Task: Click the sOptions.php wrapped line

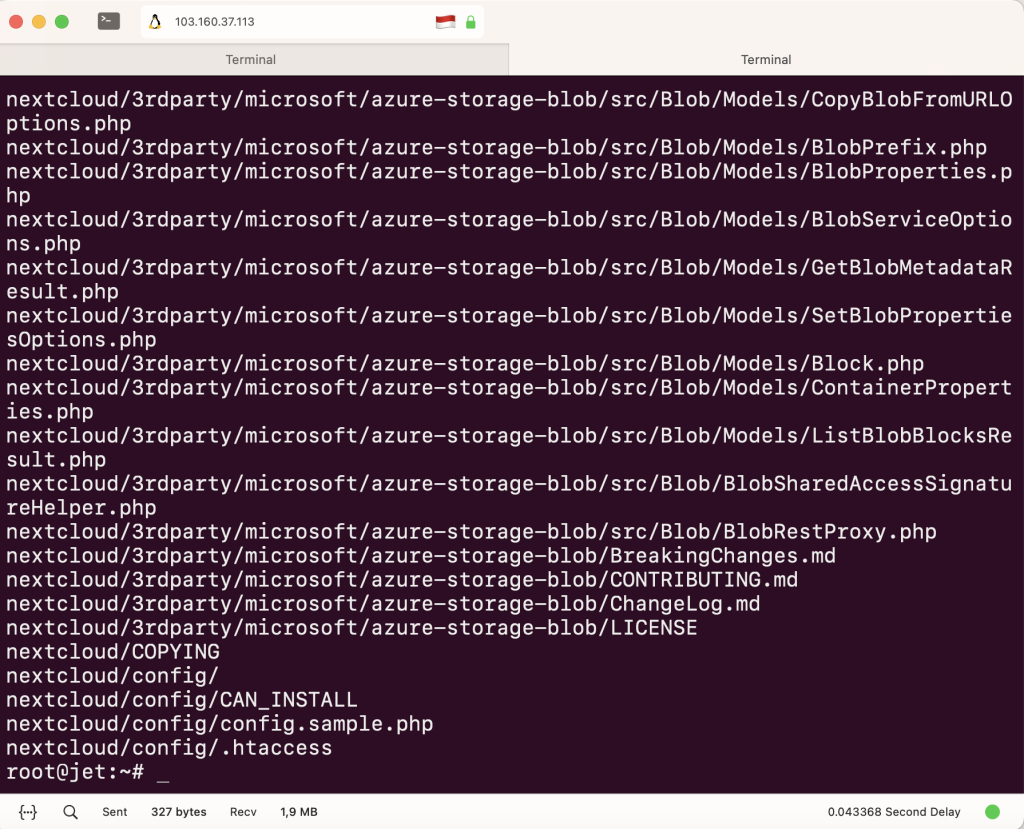Action: 82,340
